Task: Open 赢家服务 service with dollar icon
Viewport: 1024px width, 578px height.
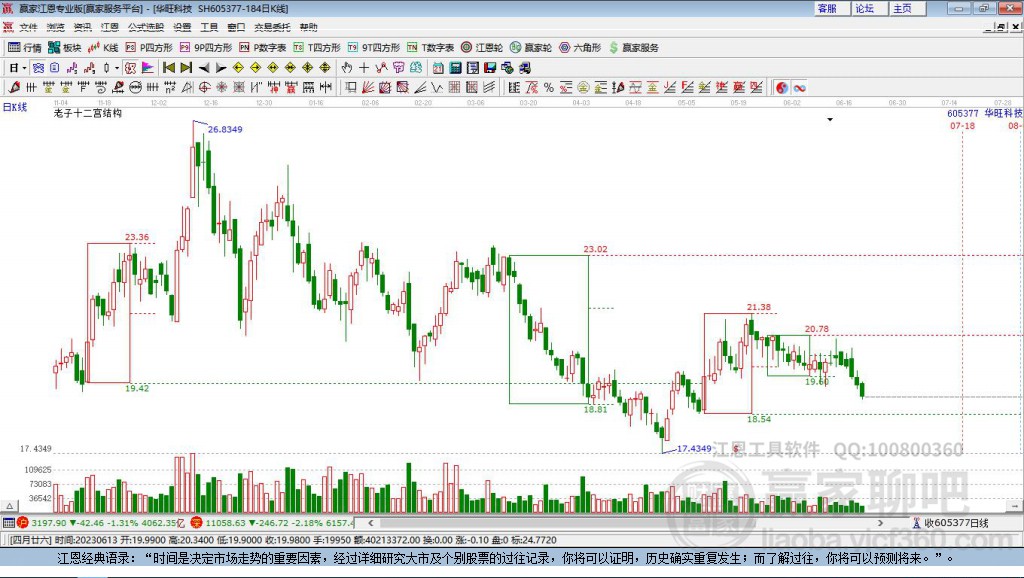Action: (634, 48)
